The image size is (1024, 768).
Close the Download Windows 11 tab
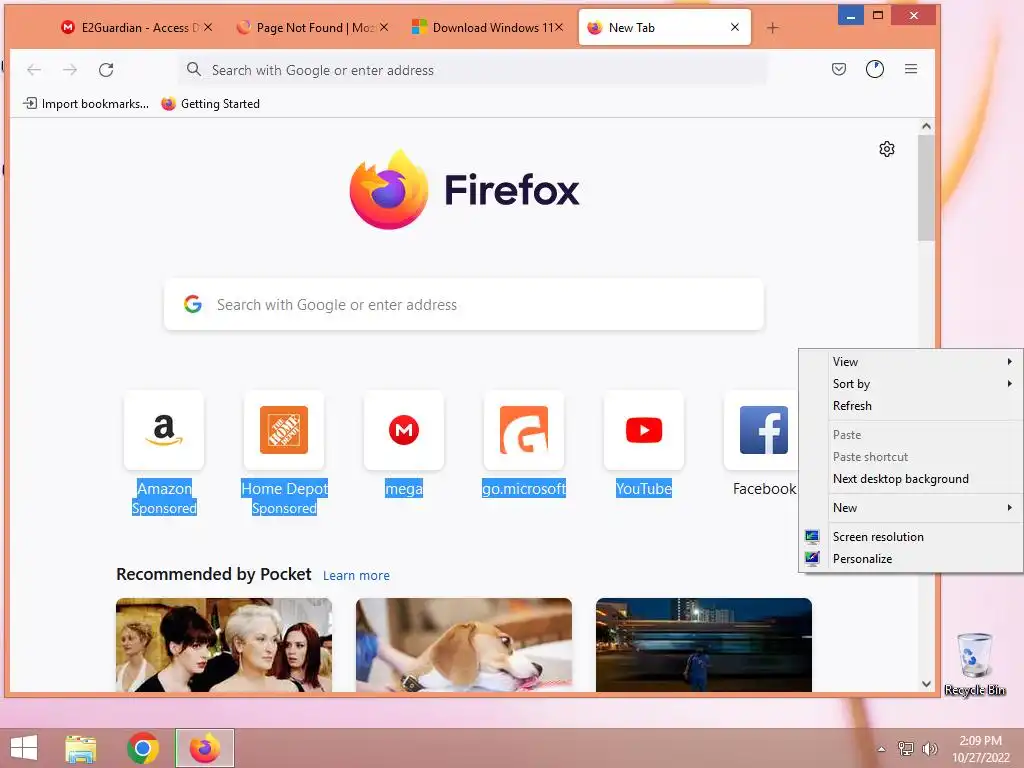tap(559, 27)
